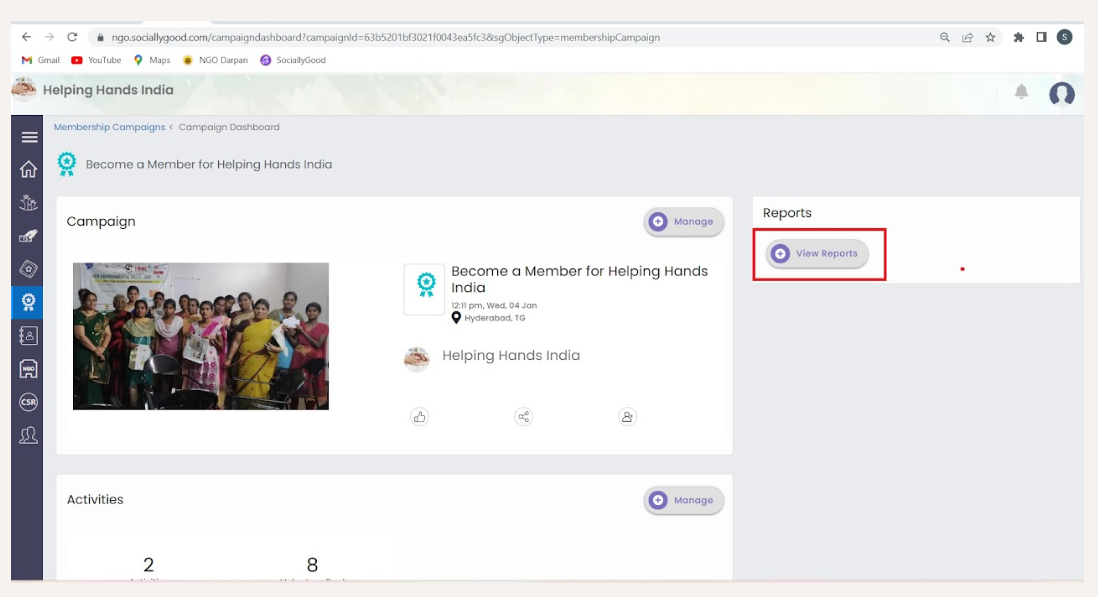1098x597 pixels.
Task: Reload the browser page
Action: (72, 37)
